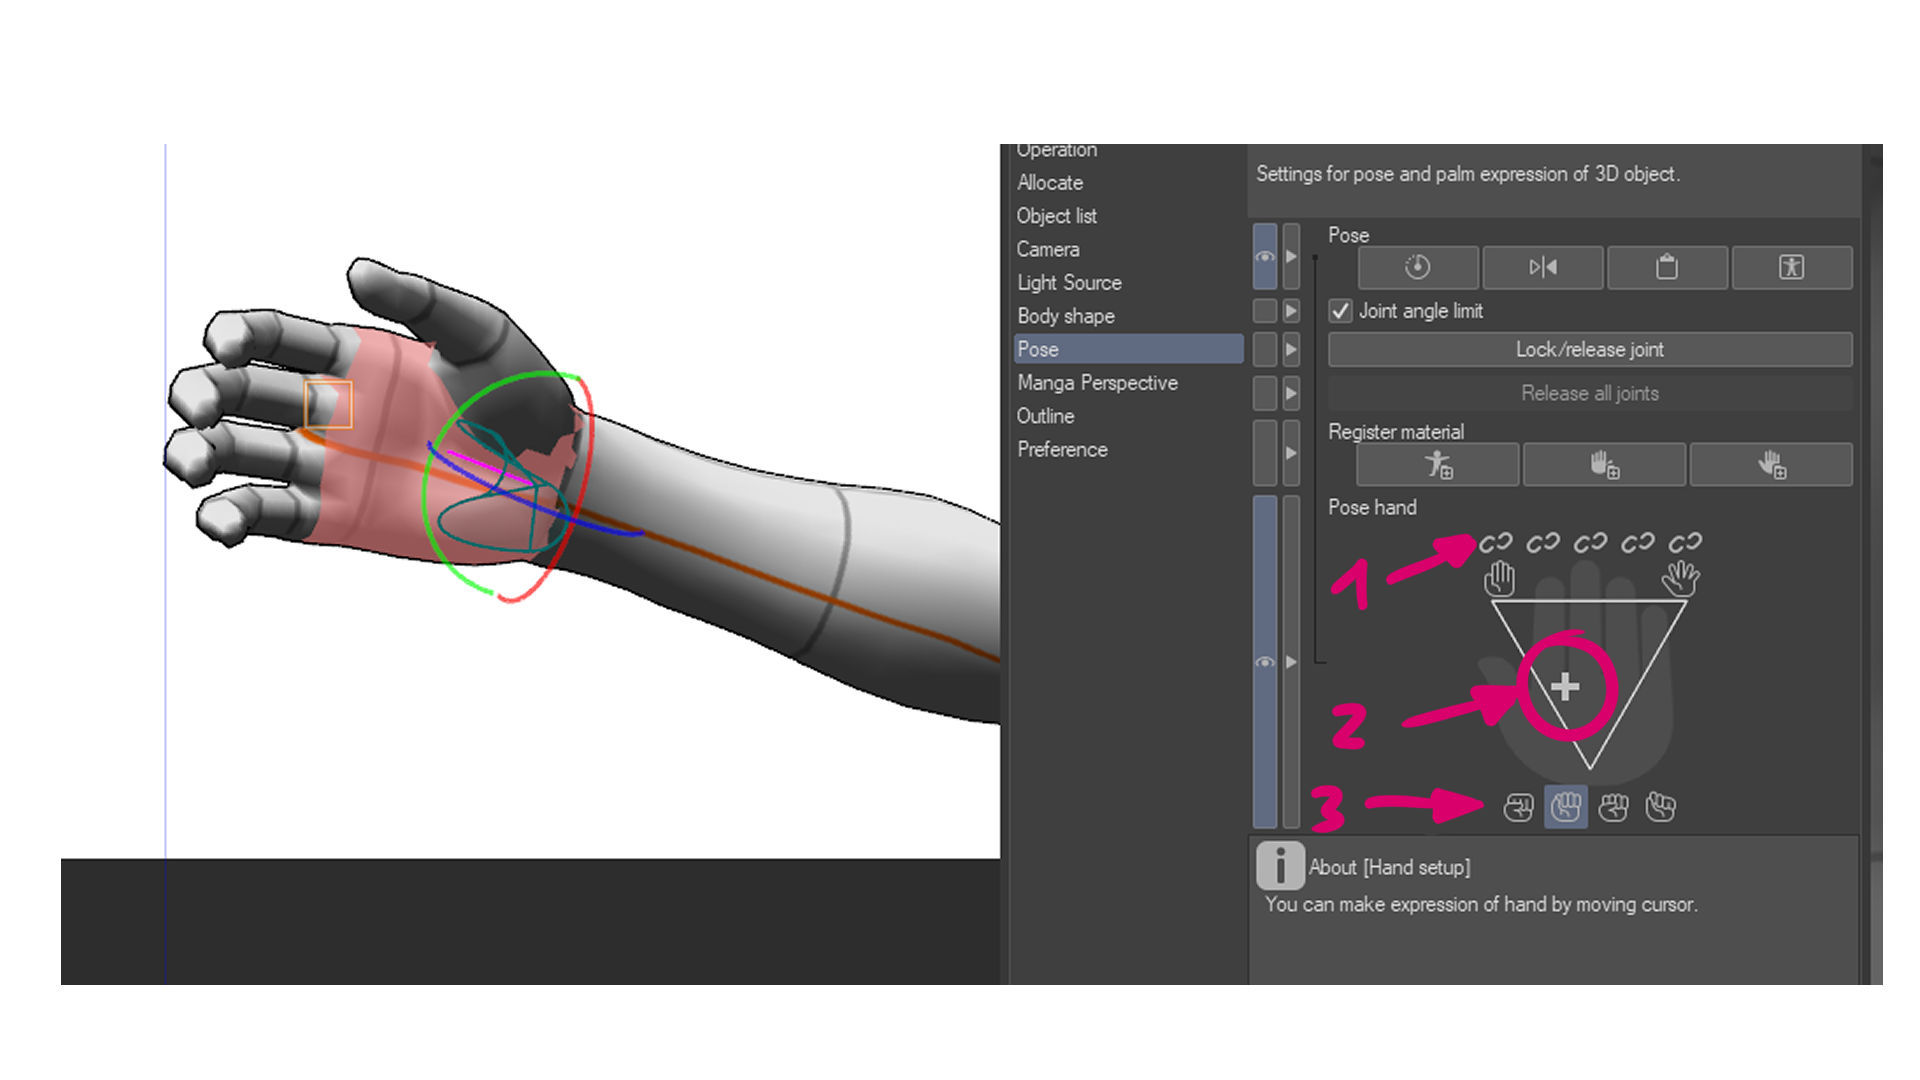
Task: Click the first finger lock chain link
Action: point(1495,542)
